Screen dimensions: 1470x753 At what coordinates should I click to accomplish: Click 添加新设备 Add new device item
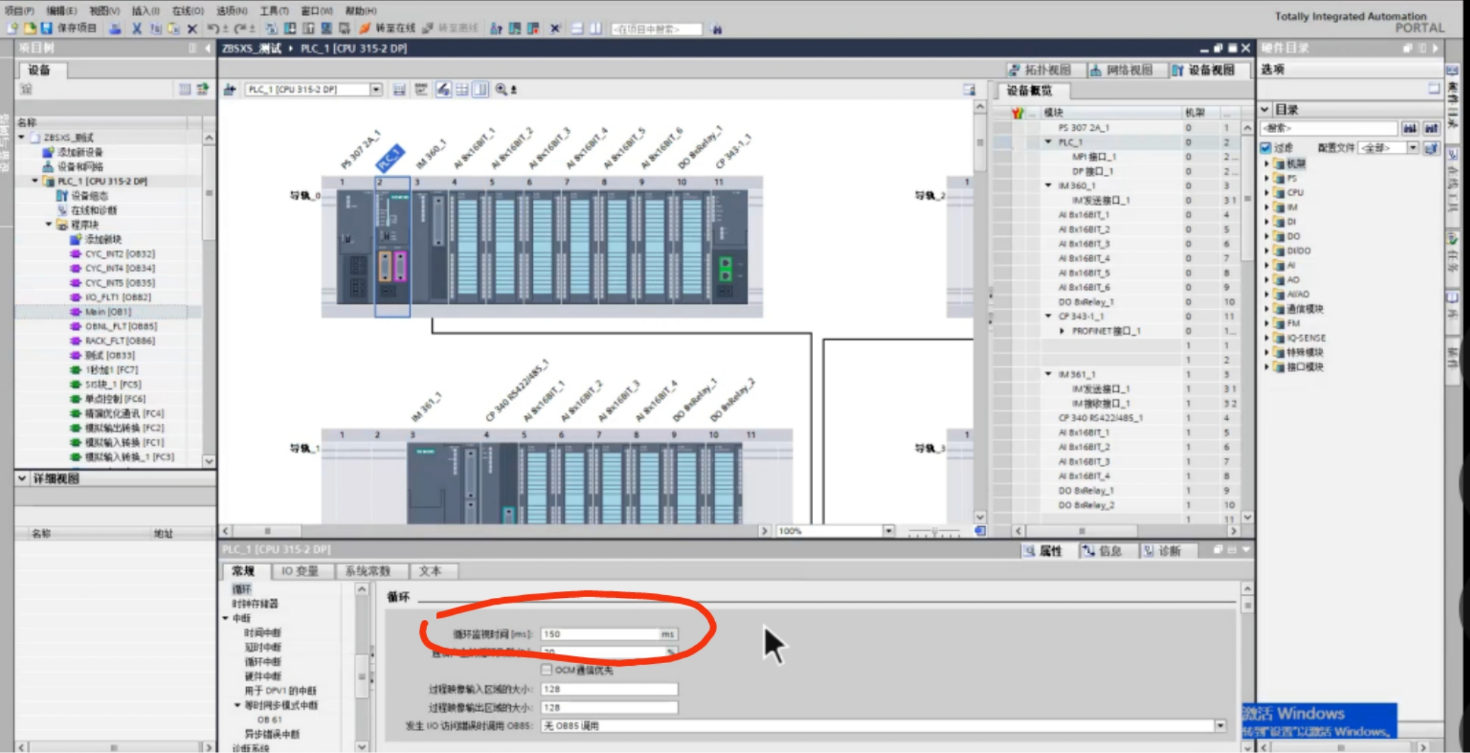tap(74, 152)
